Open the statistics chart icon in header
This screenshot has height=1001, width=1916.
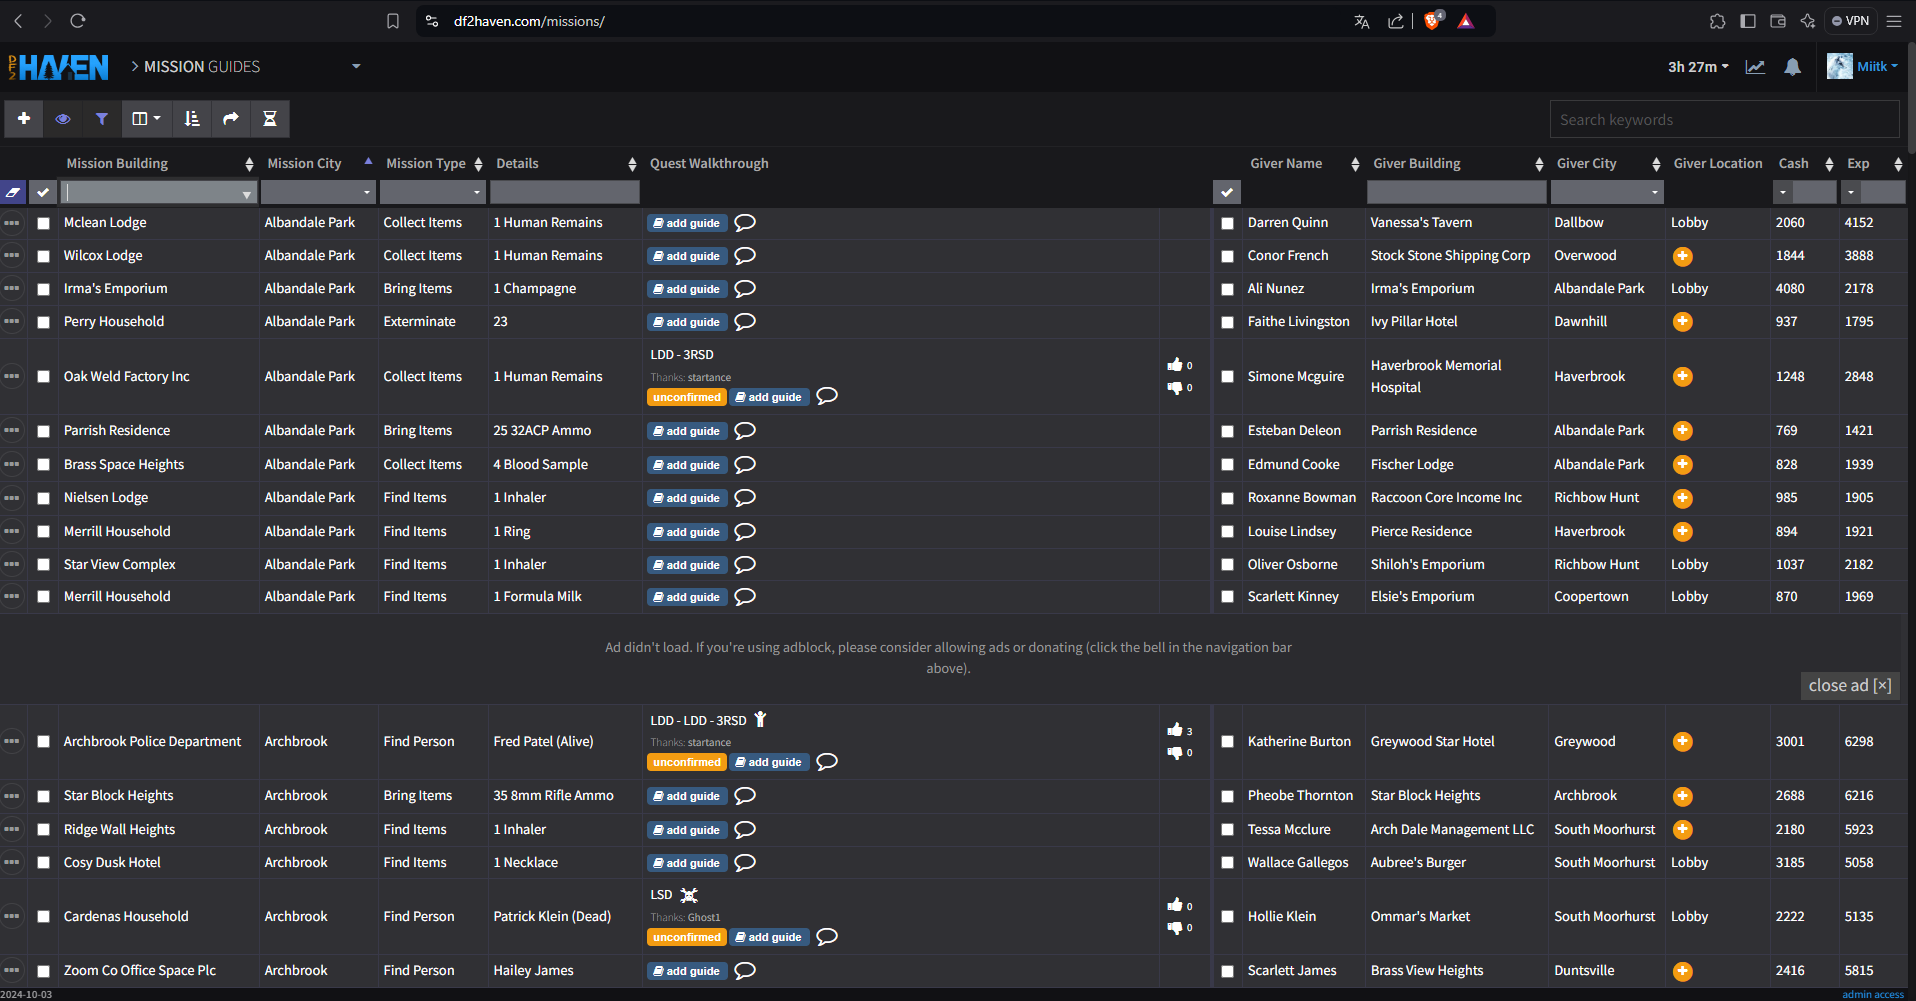click(x=1755, y=67)
